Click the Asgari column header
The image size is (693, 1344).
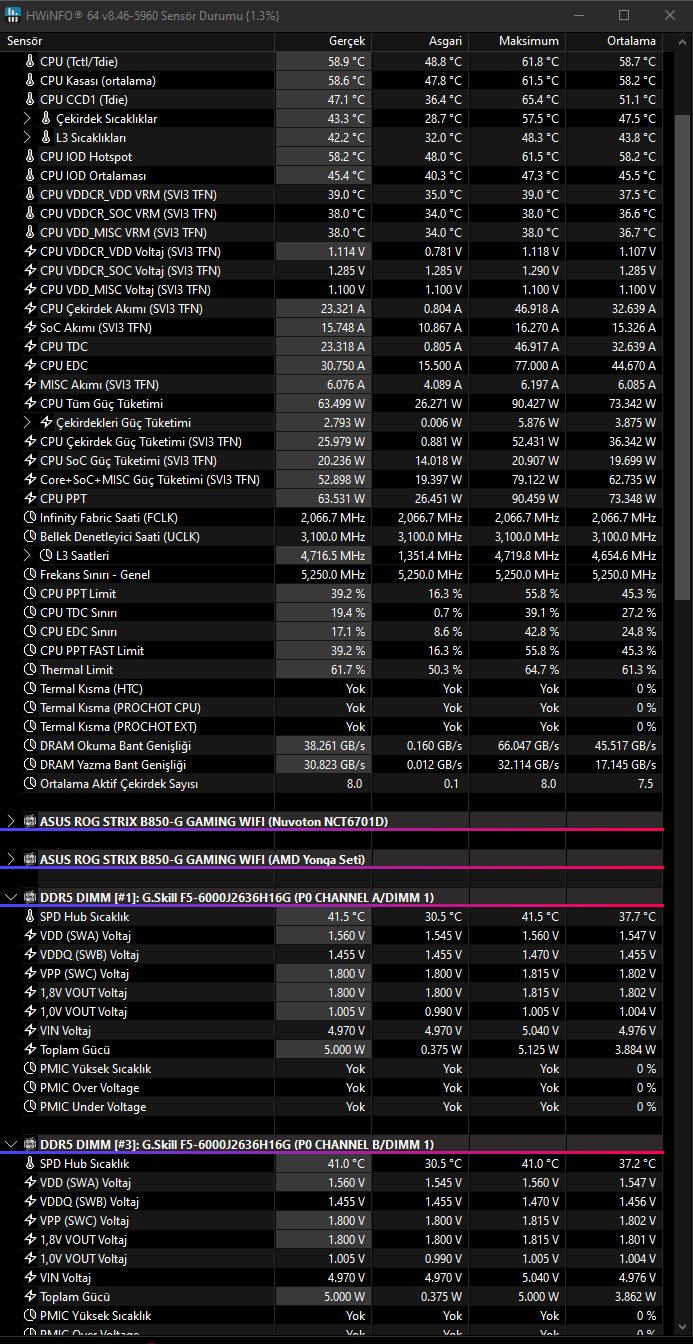[x=420, y=41]
